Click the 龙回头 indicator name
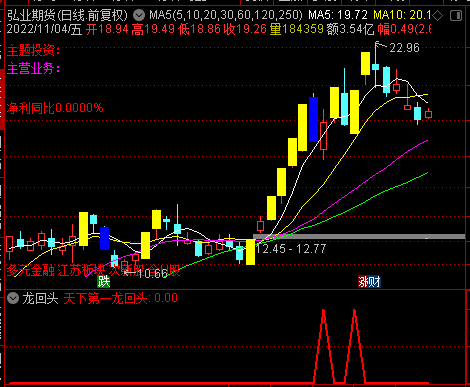This screenshot has width=470, height=387. (x=40, y=298)
